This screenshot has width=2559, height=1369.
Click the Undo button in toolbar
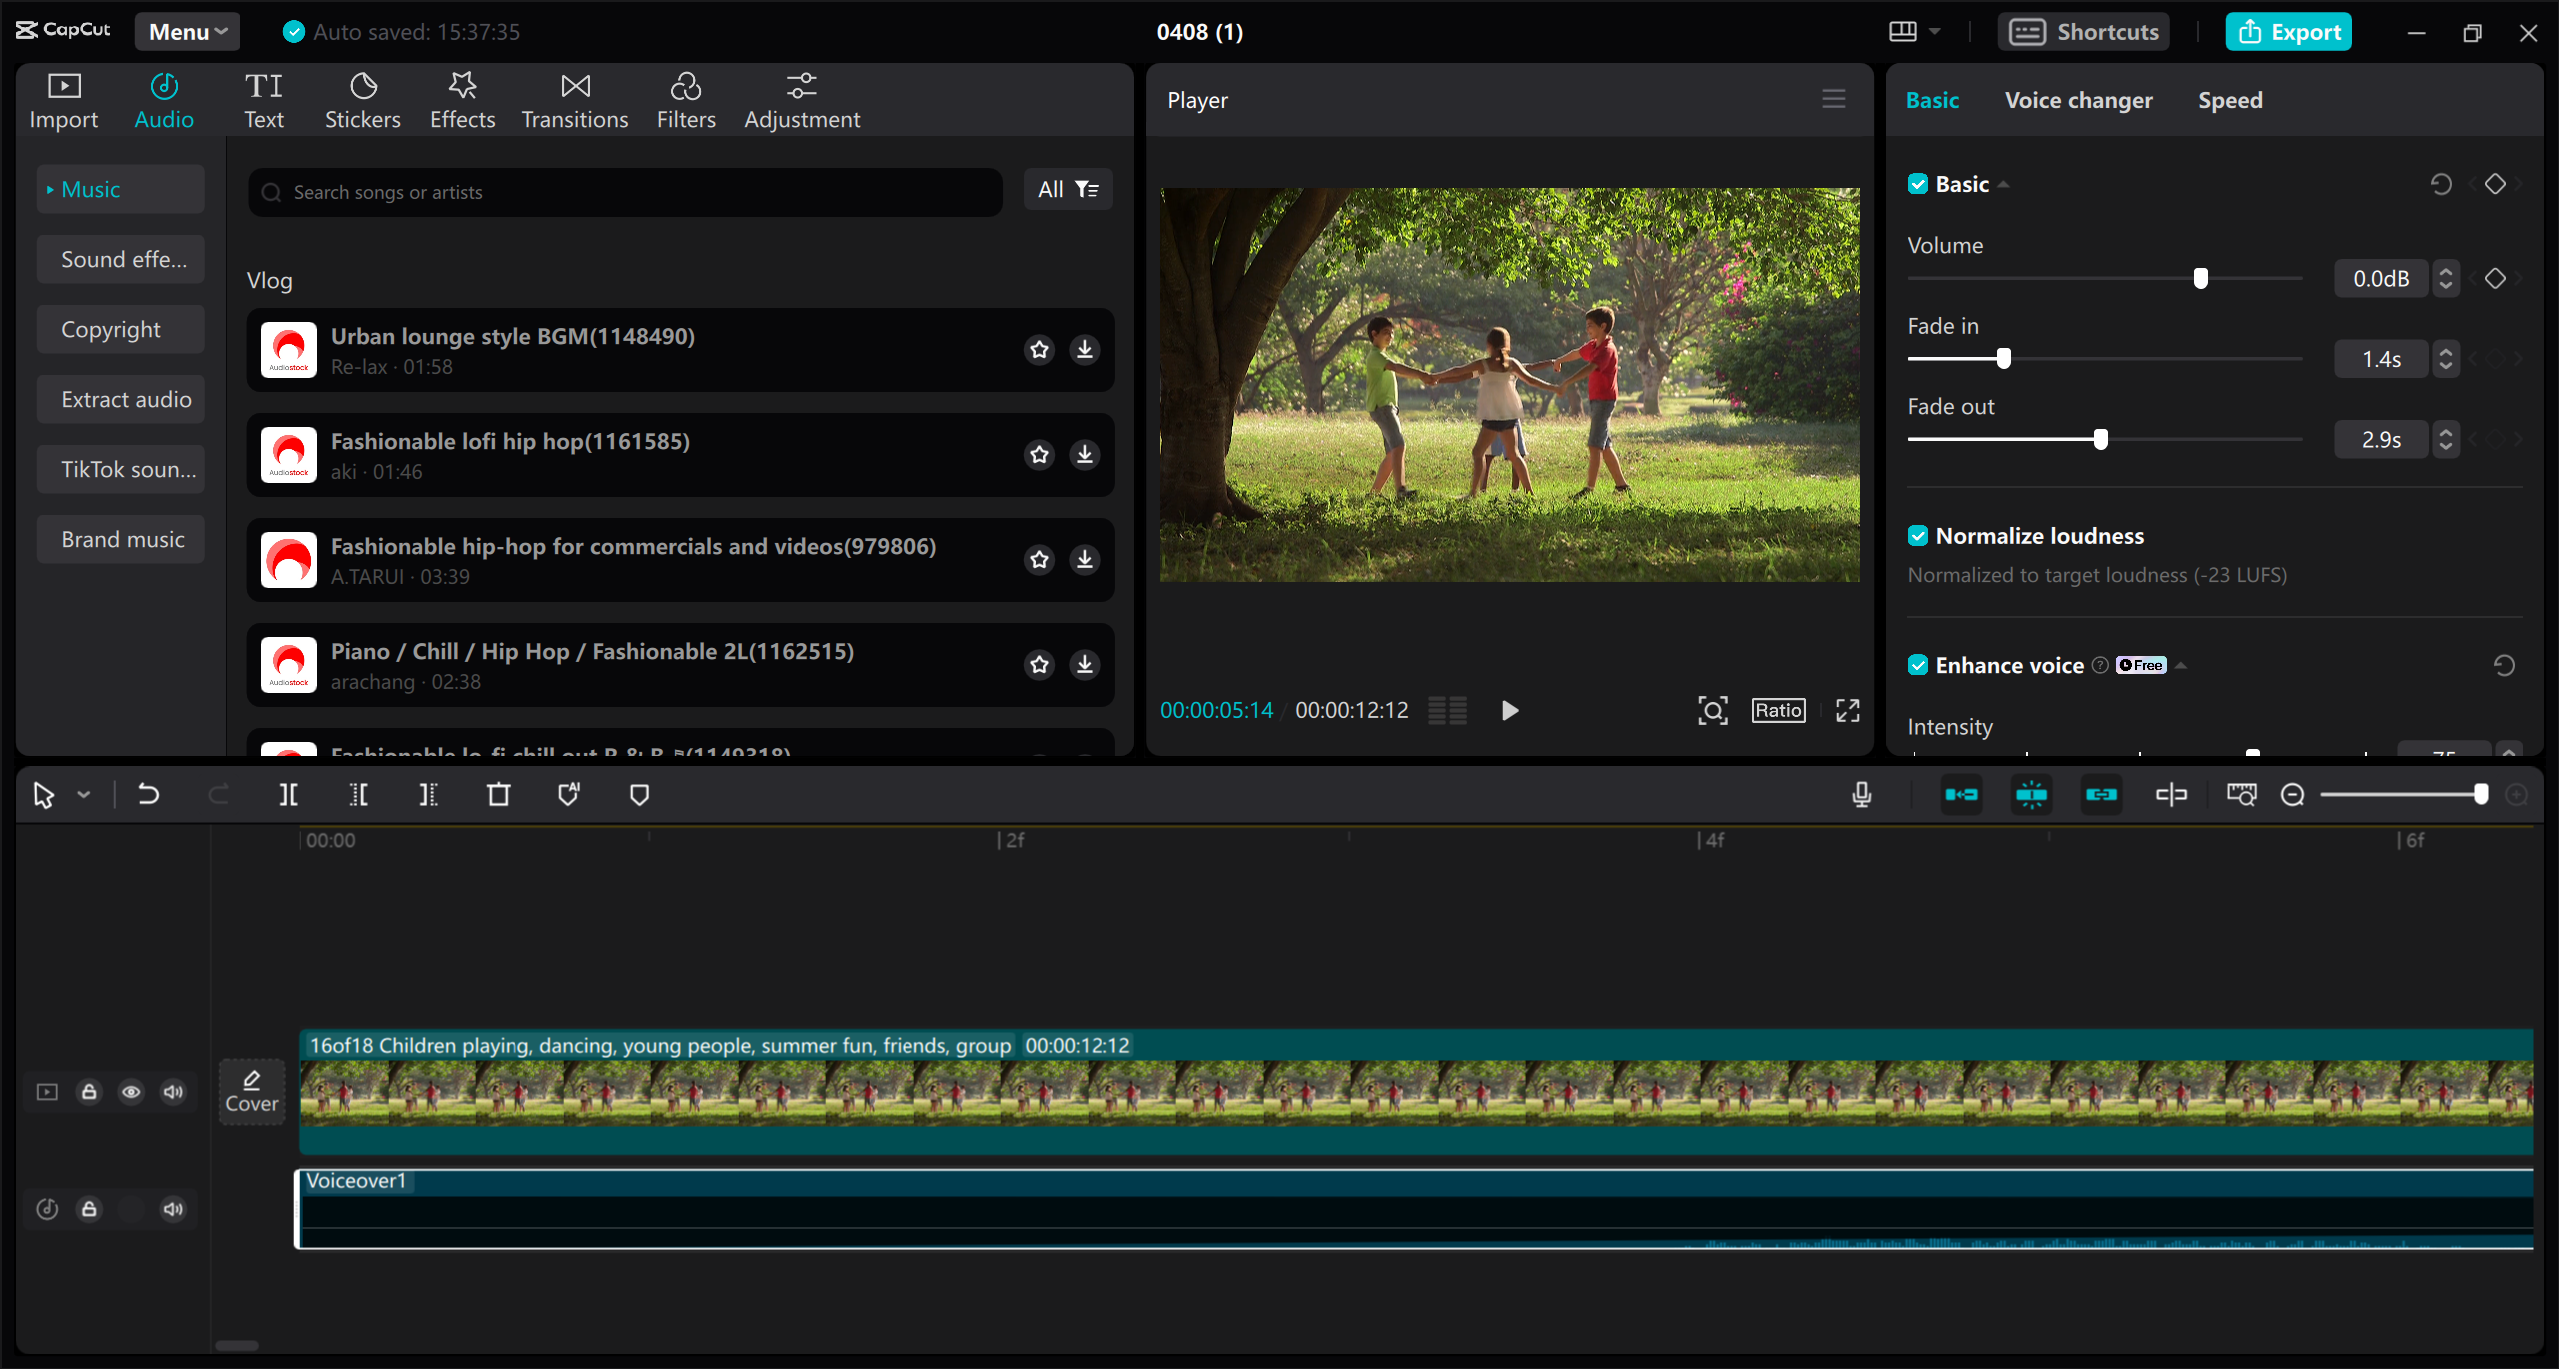(x=147, y=794)
